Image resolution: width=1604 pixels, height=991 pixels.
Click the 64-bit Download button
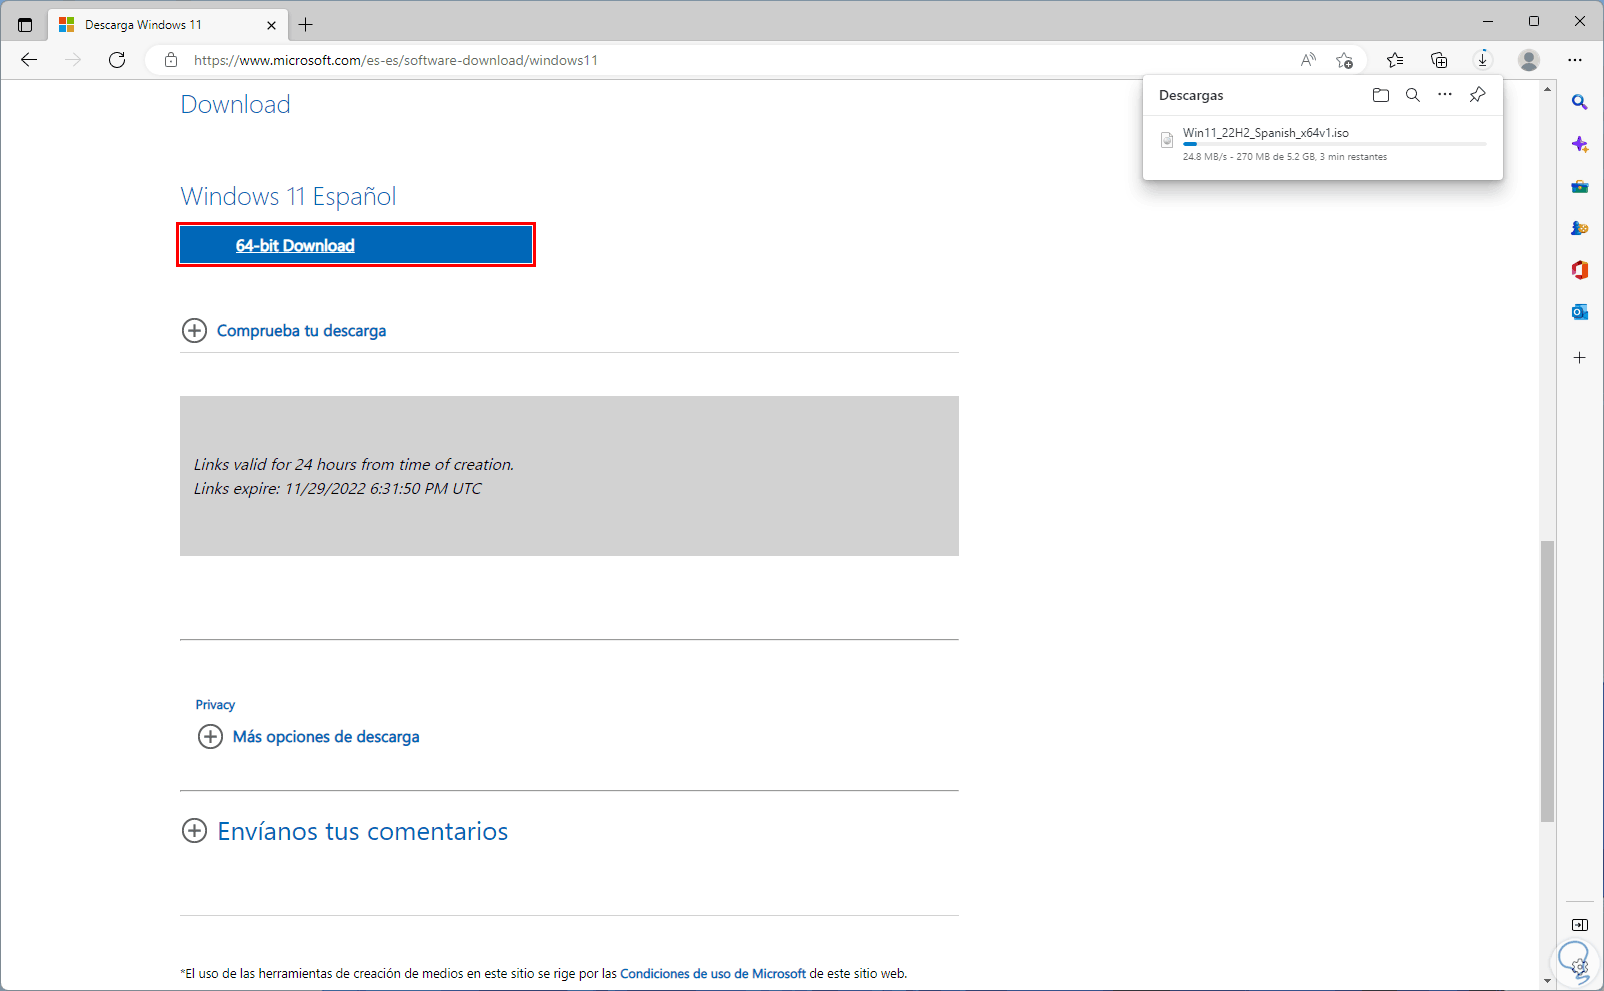pyautogui.click(x=356, y=245)
